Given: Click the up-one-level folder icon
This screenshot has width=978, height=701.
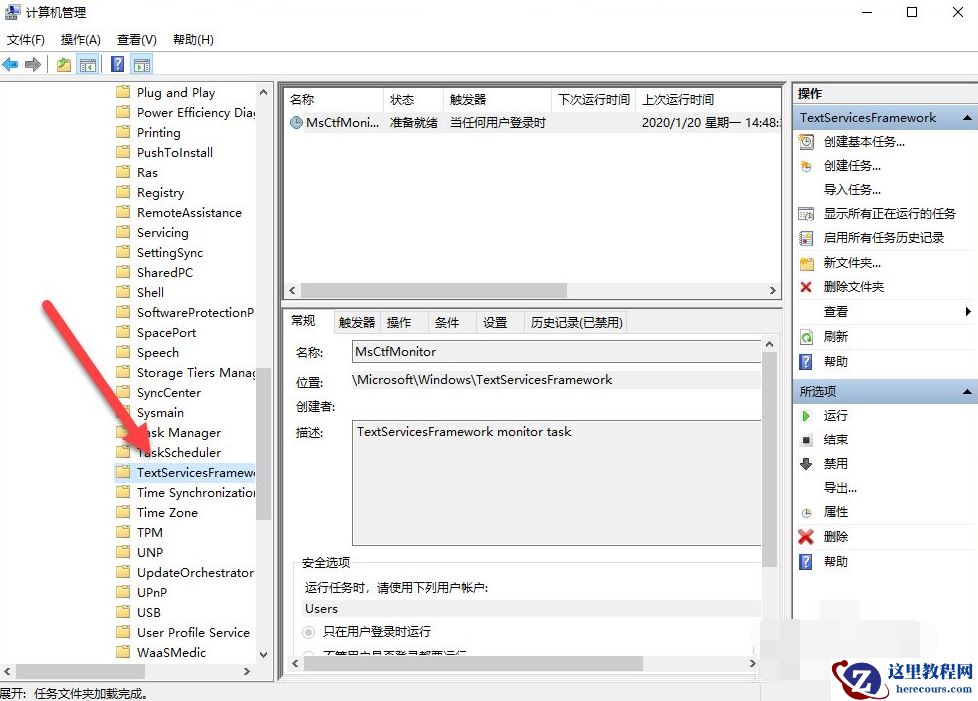Looking at the screenshot, I should [62, 63].
